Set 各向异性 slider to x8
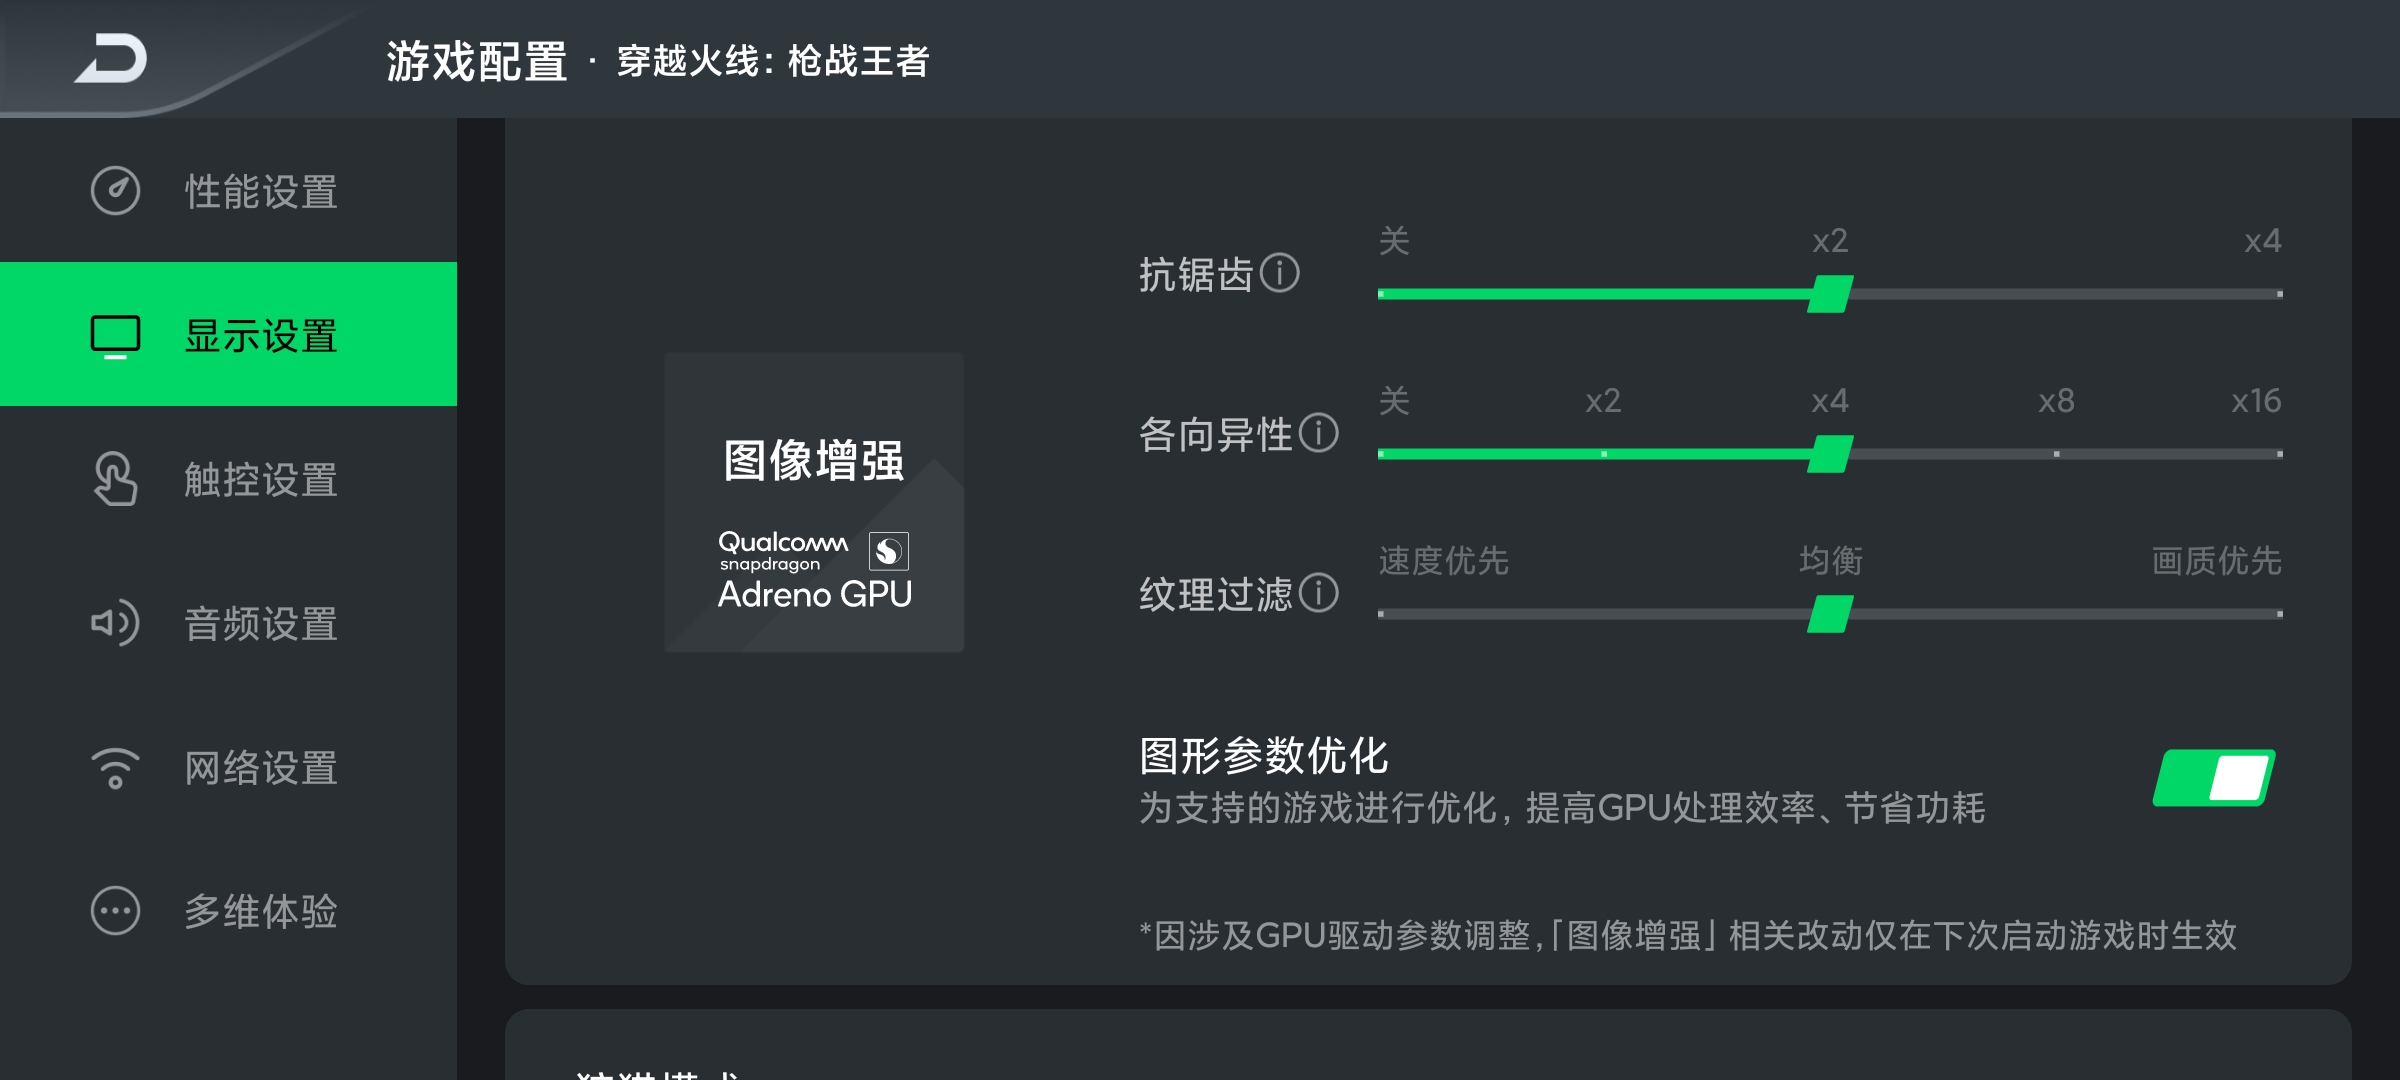The image size is (2400, 1080). coord(2056,454)
